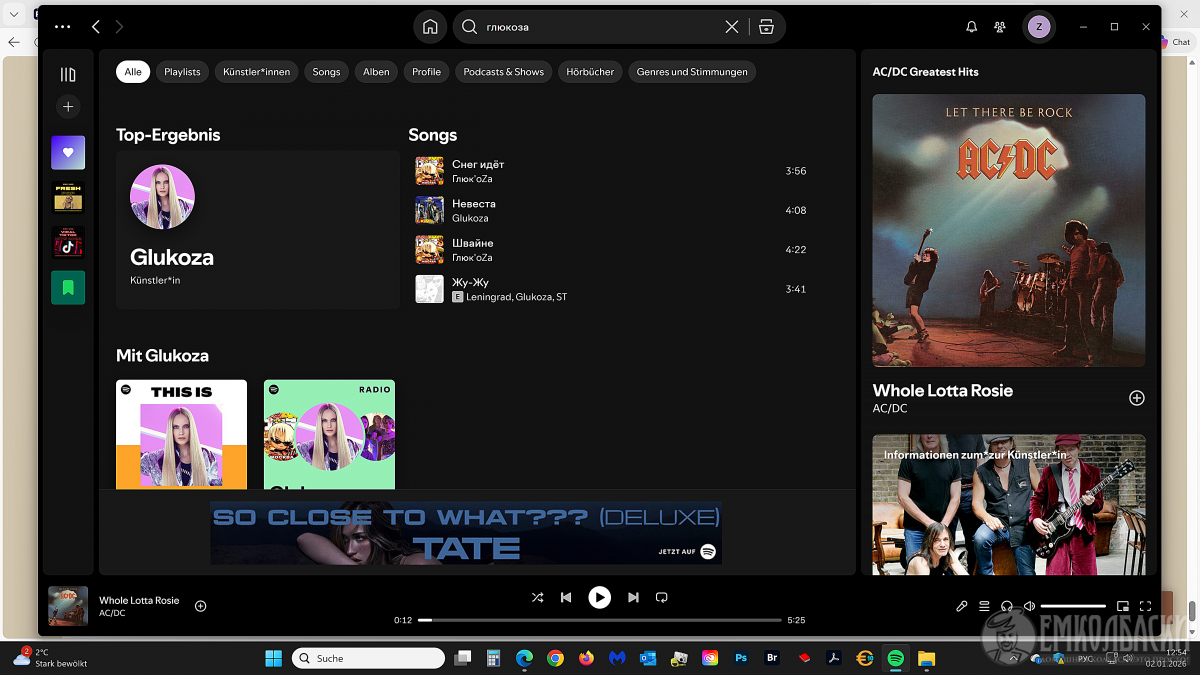Open the Glukoza top result card
1200x675 pixels.
point(257,230)
